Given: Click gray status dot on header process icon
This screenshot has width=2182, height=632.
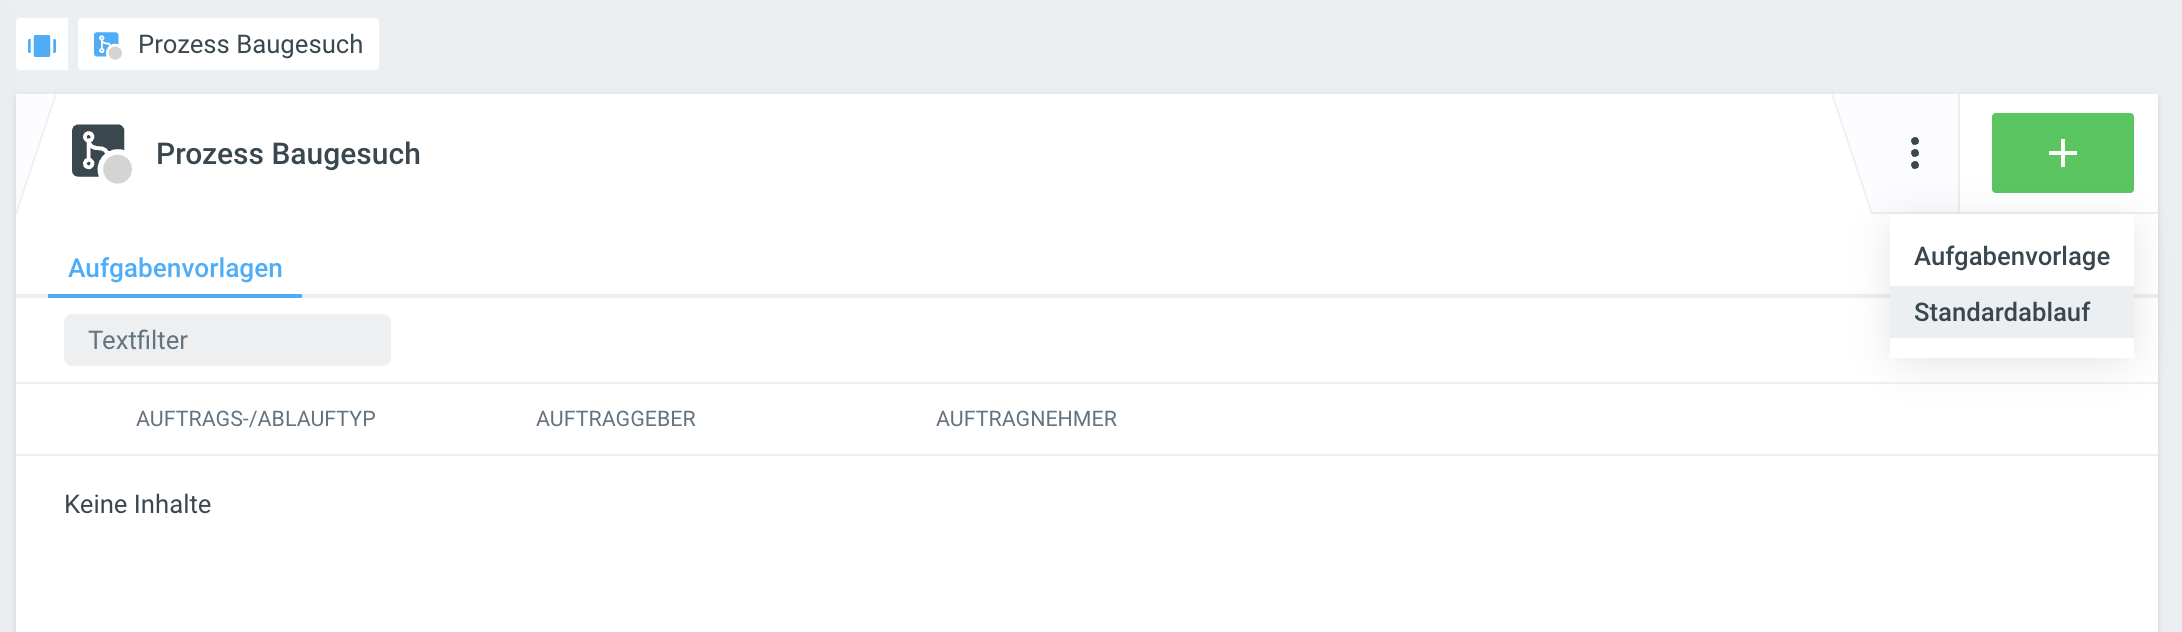Looking at the screenshot, I should click(x=118, y=170).
